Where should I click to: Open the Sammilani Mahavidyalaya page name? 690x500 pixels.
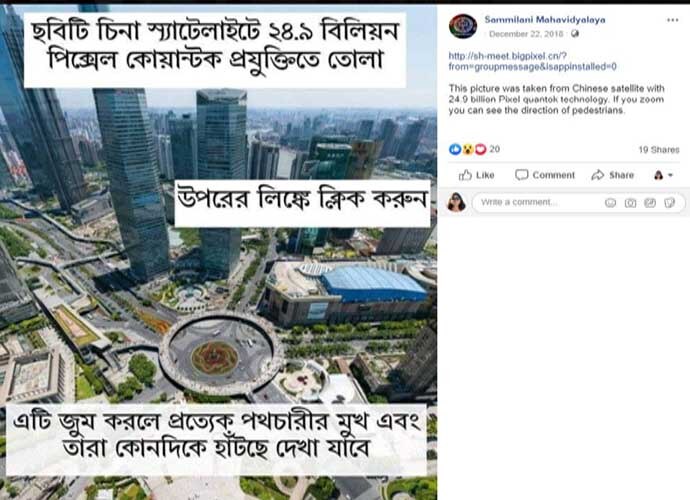coord(545,19)
